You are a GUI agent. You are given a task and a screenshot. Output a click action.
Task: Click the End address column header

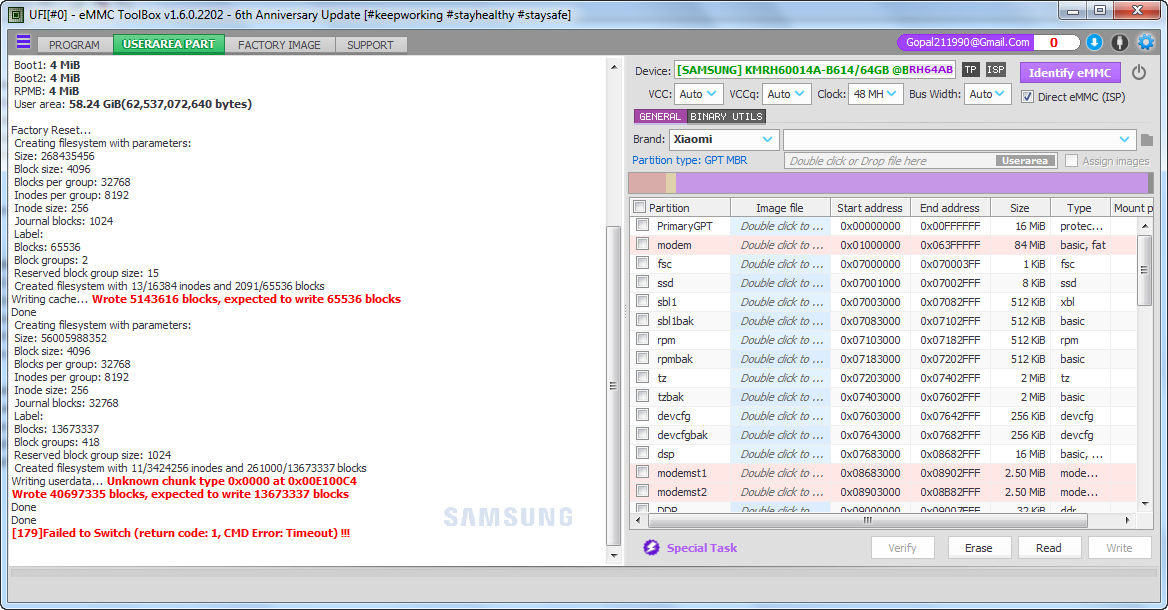click(x=950, y=208)
